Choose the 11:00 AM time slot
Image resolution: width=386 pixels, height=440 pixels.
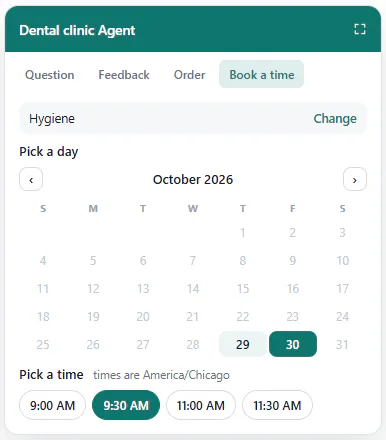click(x=201, y=405)
